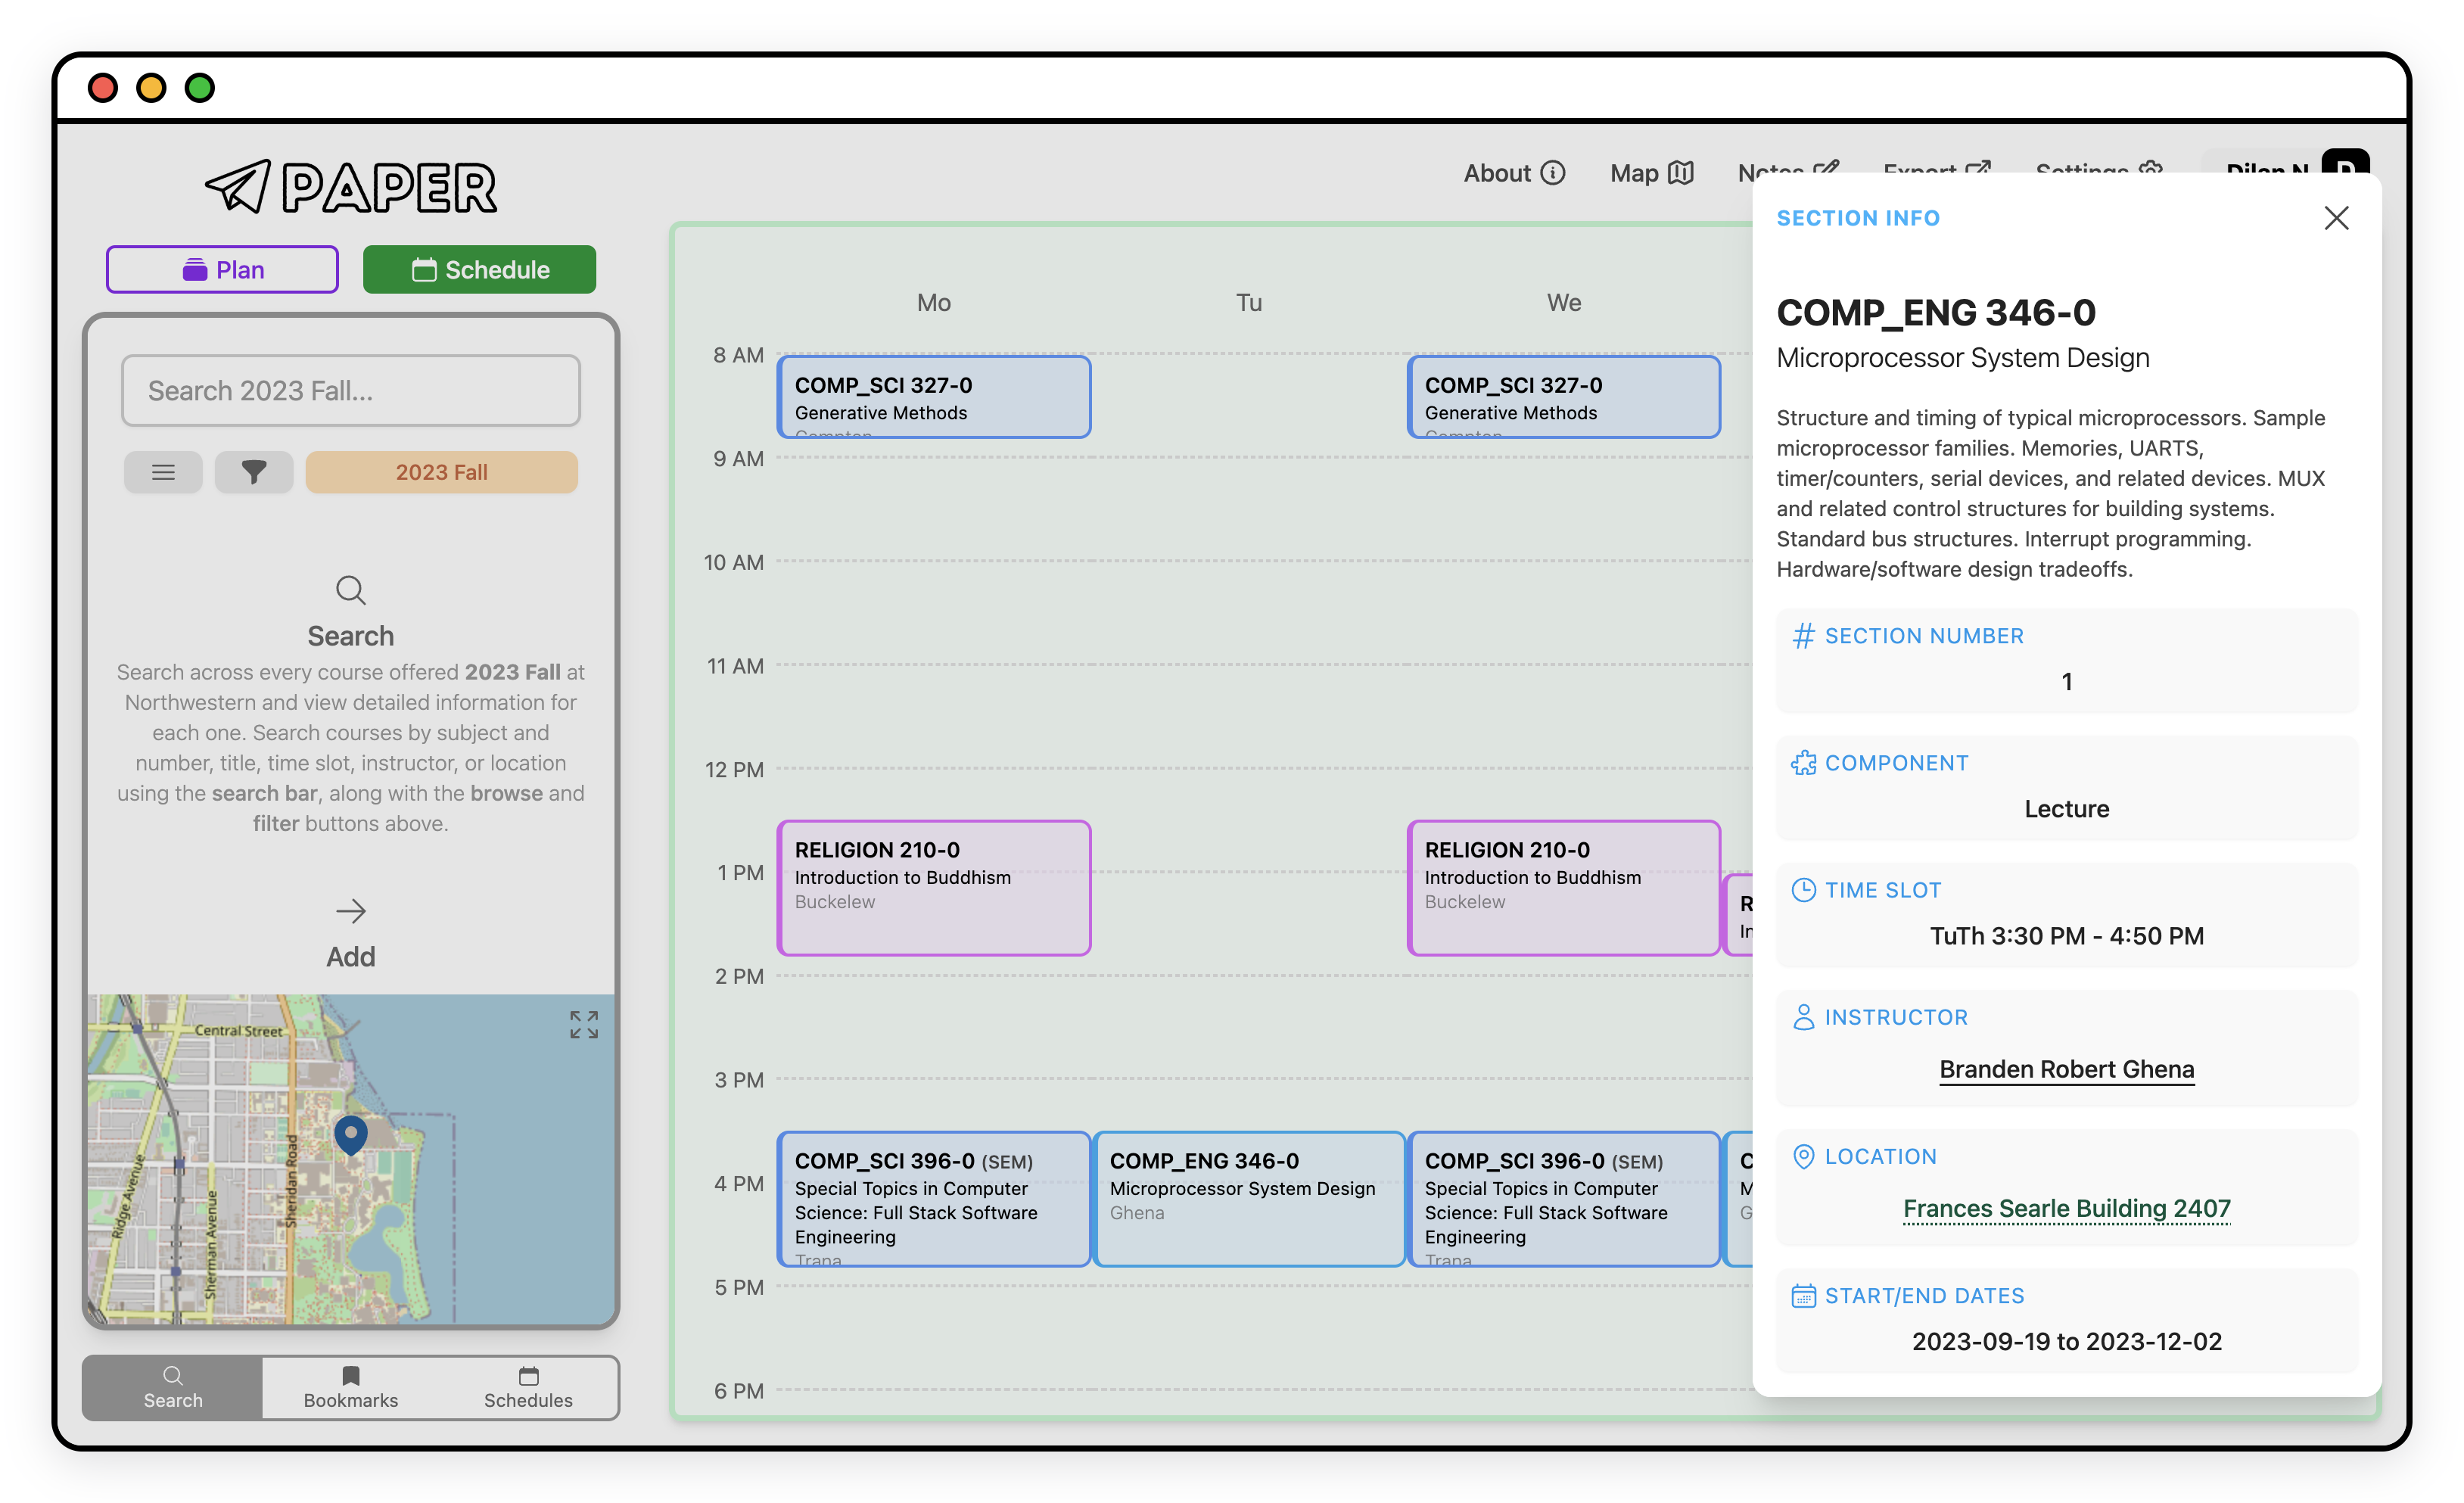The image size is (2464, 1503).
Task: Click the arrow icon above Add
Action: click(350, 911)
